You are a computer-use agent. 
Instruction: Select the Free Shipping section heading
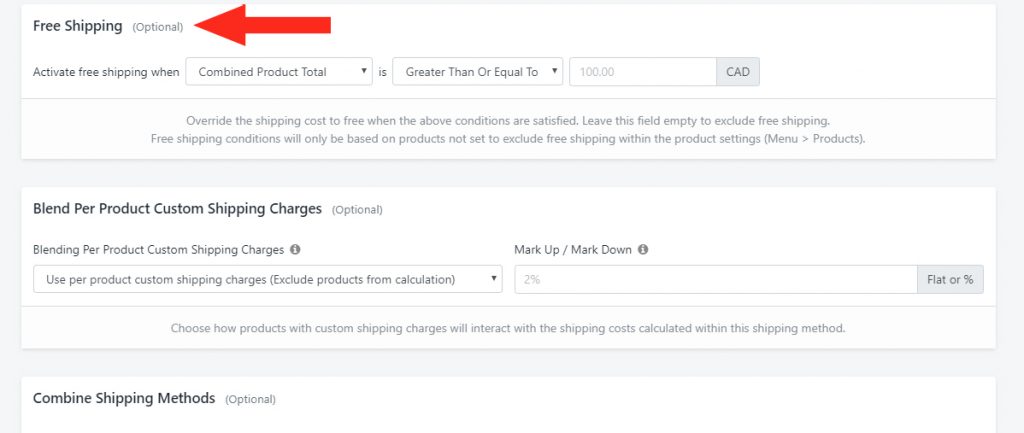pos(78,26)
